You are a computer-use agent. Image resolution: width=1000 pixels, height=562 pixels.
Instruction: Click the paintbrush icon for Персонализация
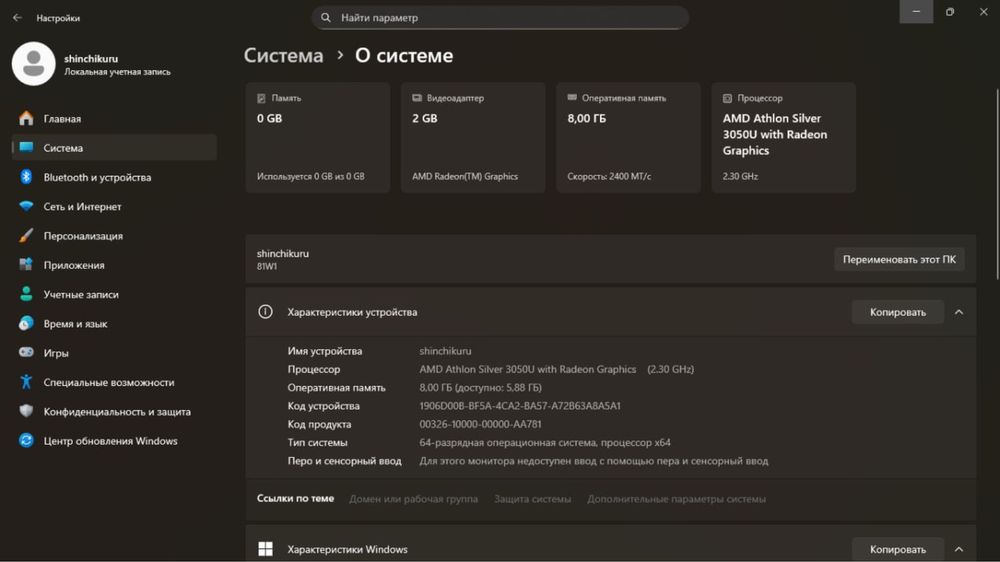pyautogui.click(x=26, y=235)
